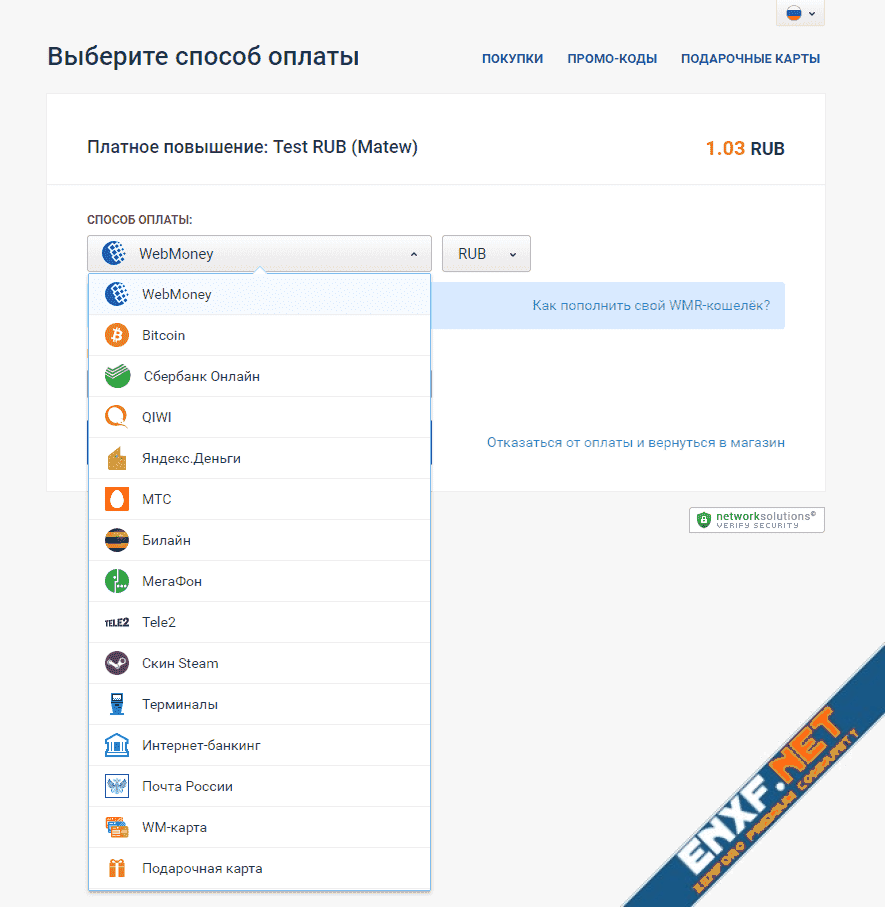Click the Network Solutions security badge
Screen dimensions: 885x907
[756, 520]
